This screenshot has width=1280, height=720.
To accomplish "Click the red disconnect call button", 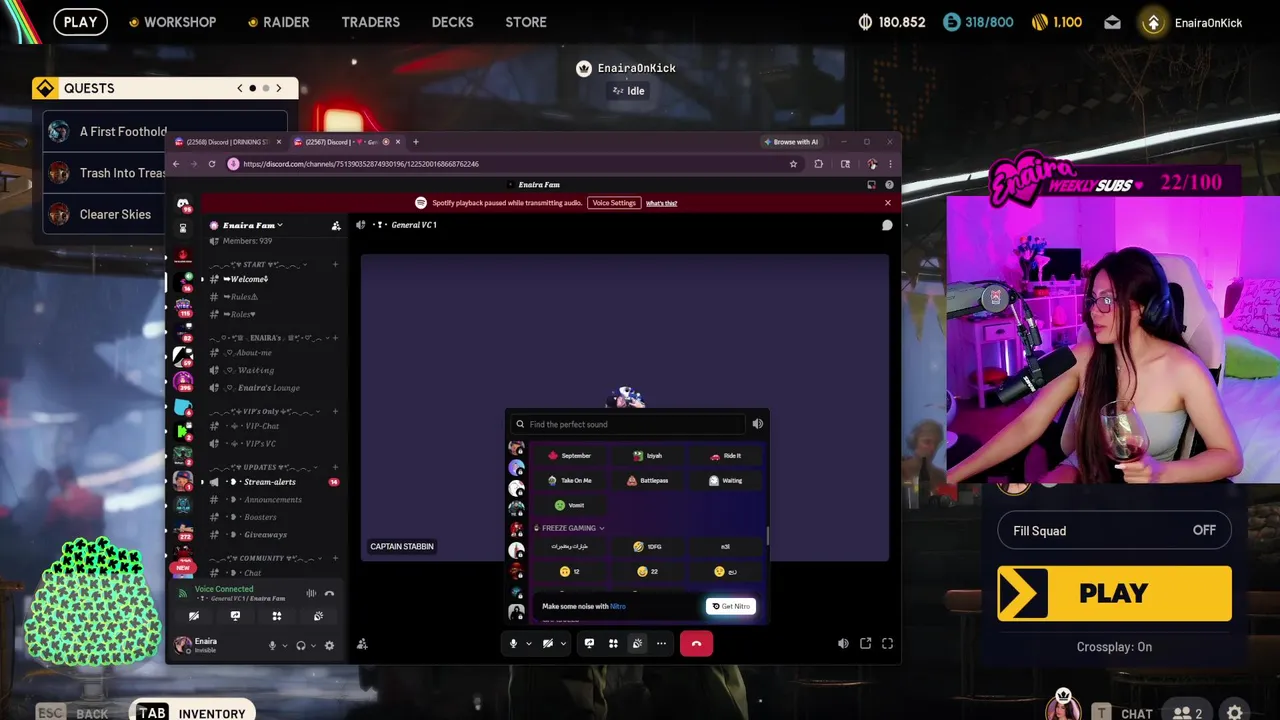I will pos(696,644).
